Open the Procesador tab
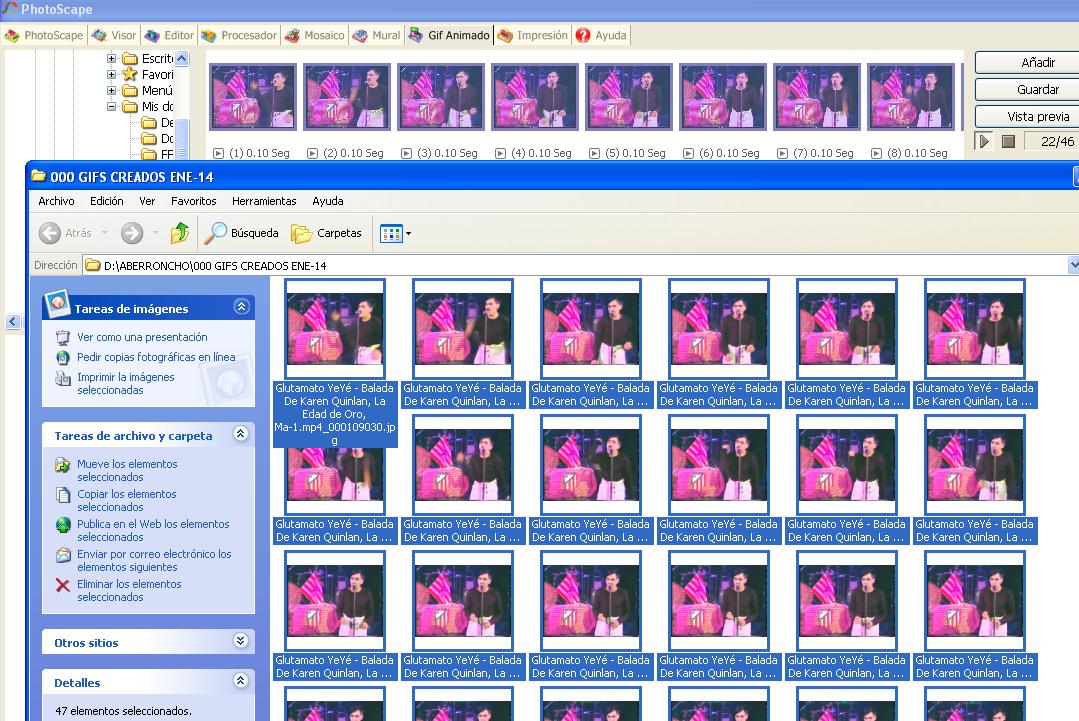This screenshot has height=721, width=1079. pyautogui.click(x=239, y=35)
